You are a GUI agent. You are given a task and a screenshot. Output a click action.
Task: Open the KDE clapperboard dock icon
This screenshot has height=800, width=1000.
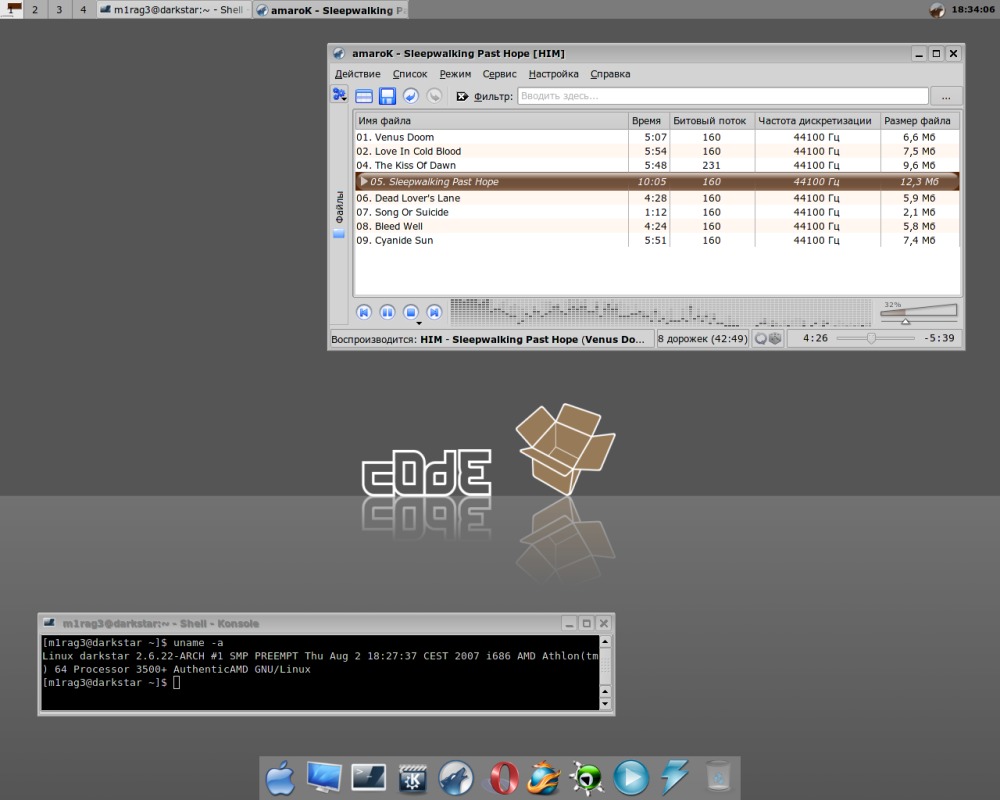coord(413,778)
